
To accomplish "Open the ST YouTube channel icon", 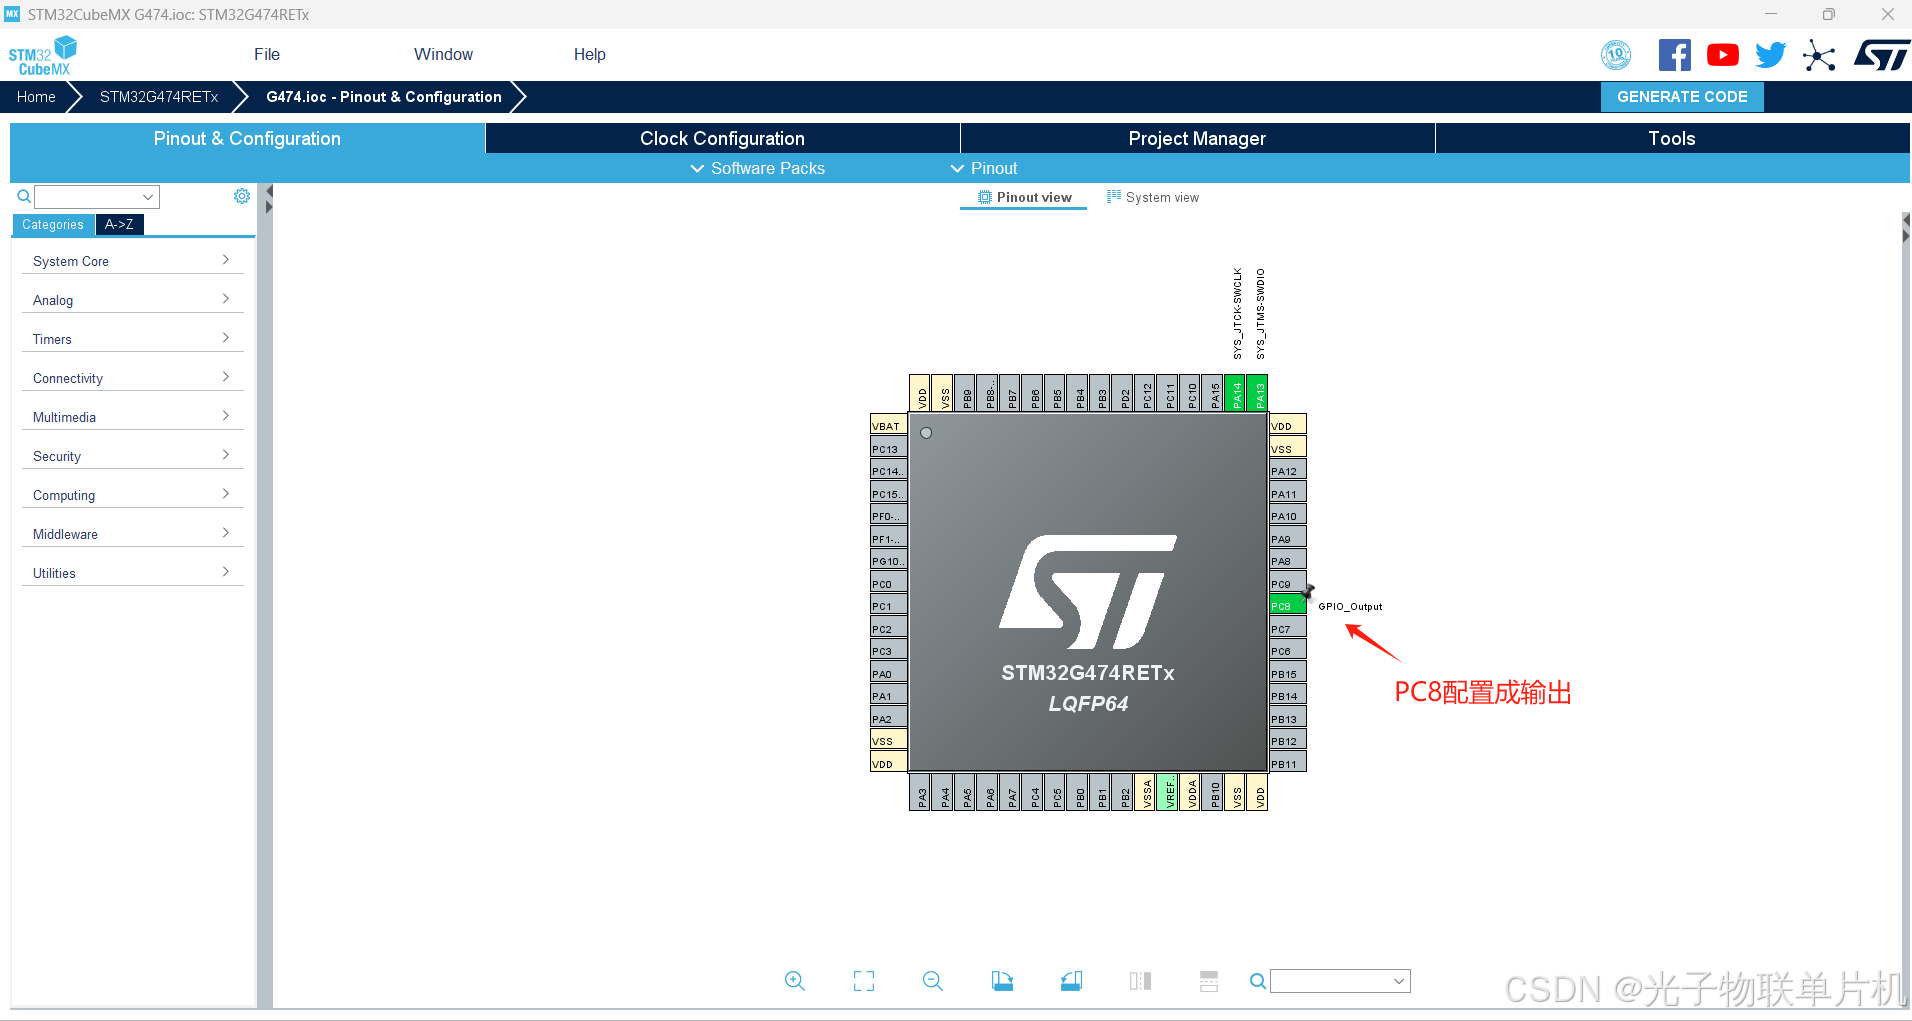I will coord(1723,55).
